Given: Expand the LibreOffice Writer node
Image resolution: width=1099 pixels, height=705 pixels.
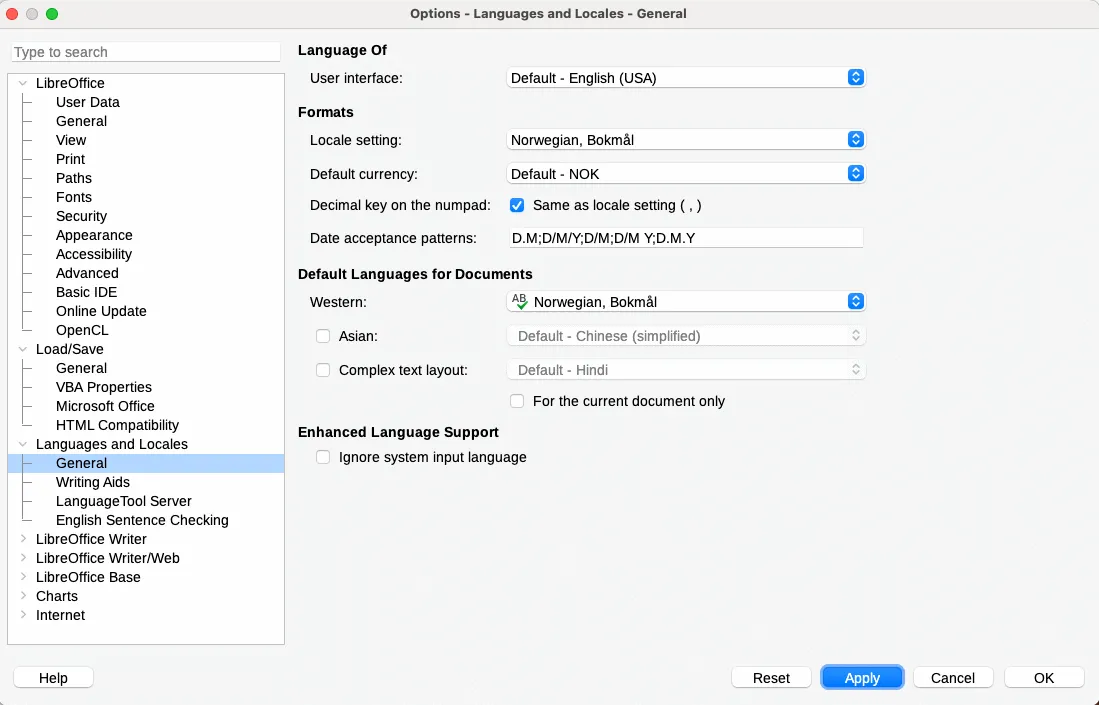Looking at the screenshot, I should tap(22, 539).
